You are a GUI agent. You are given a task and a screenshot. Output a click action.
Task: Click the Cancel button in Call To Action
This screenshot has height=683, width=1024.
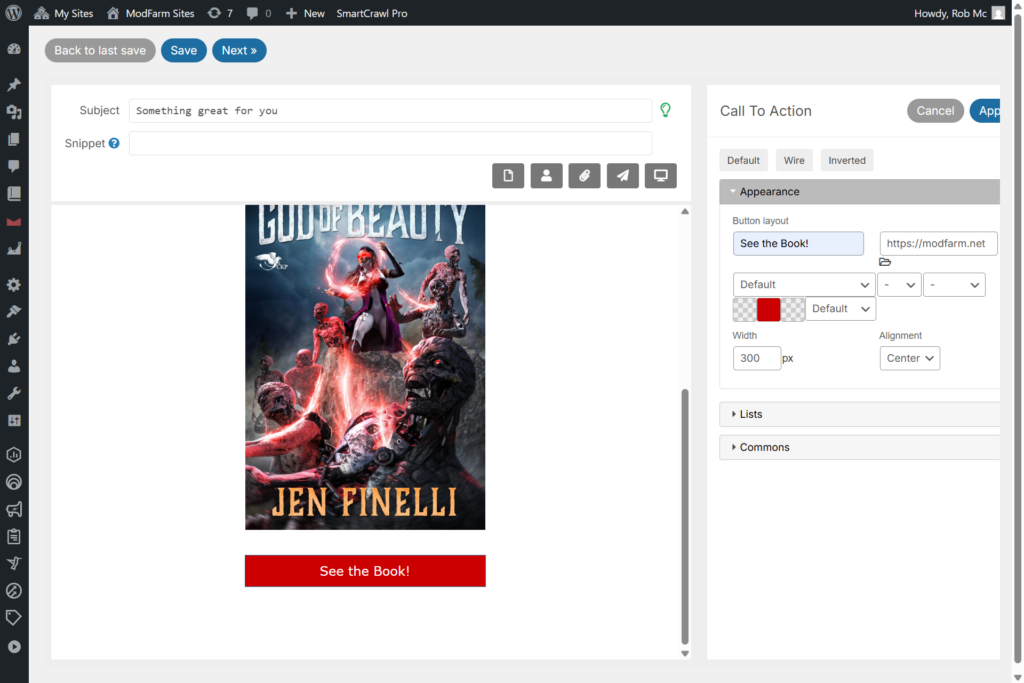click(x=935, y=111)
